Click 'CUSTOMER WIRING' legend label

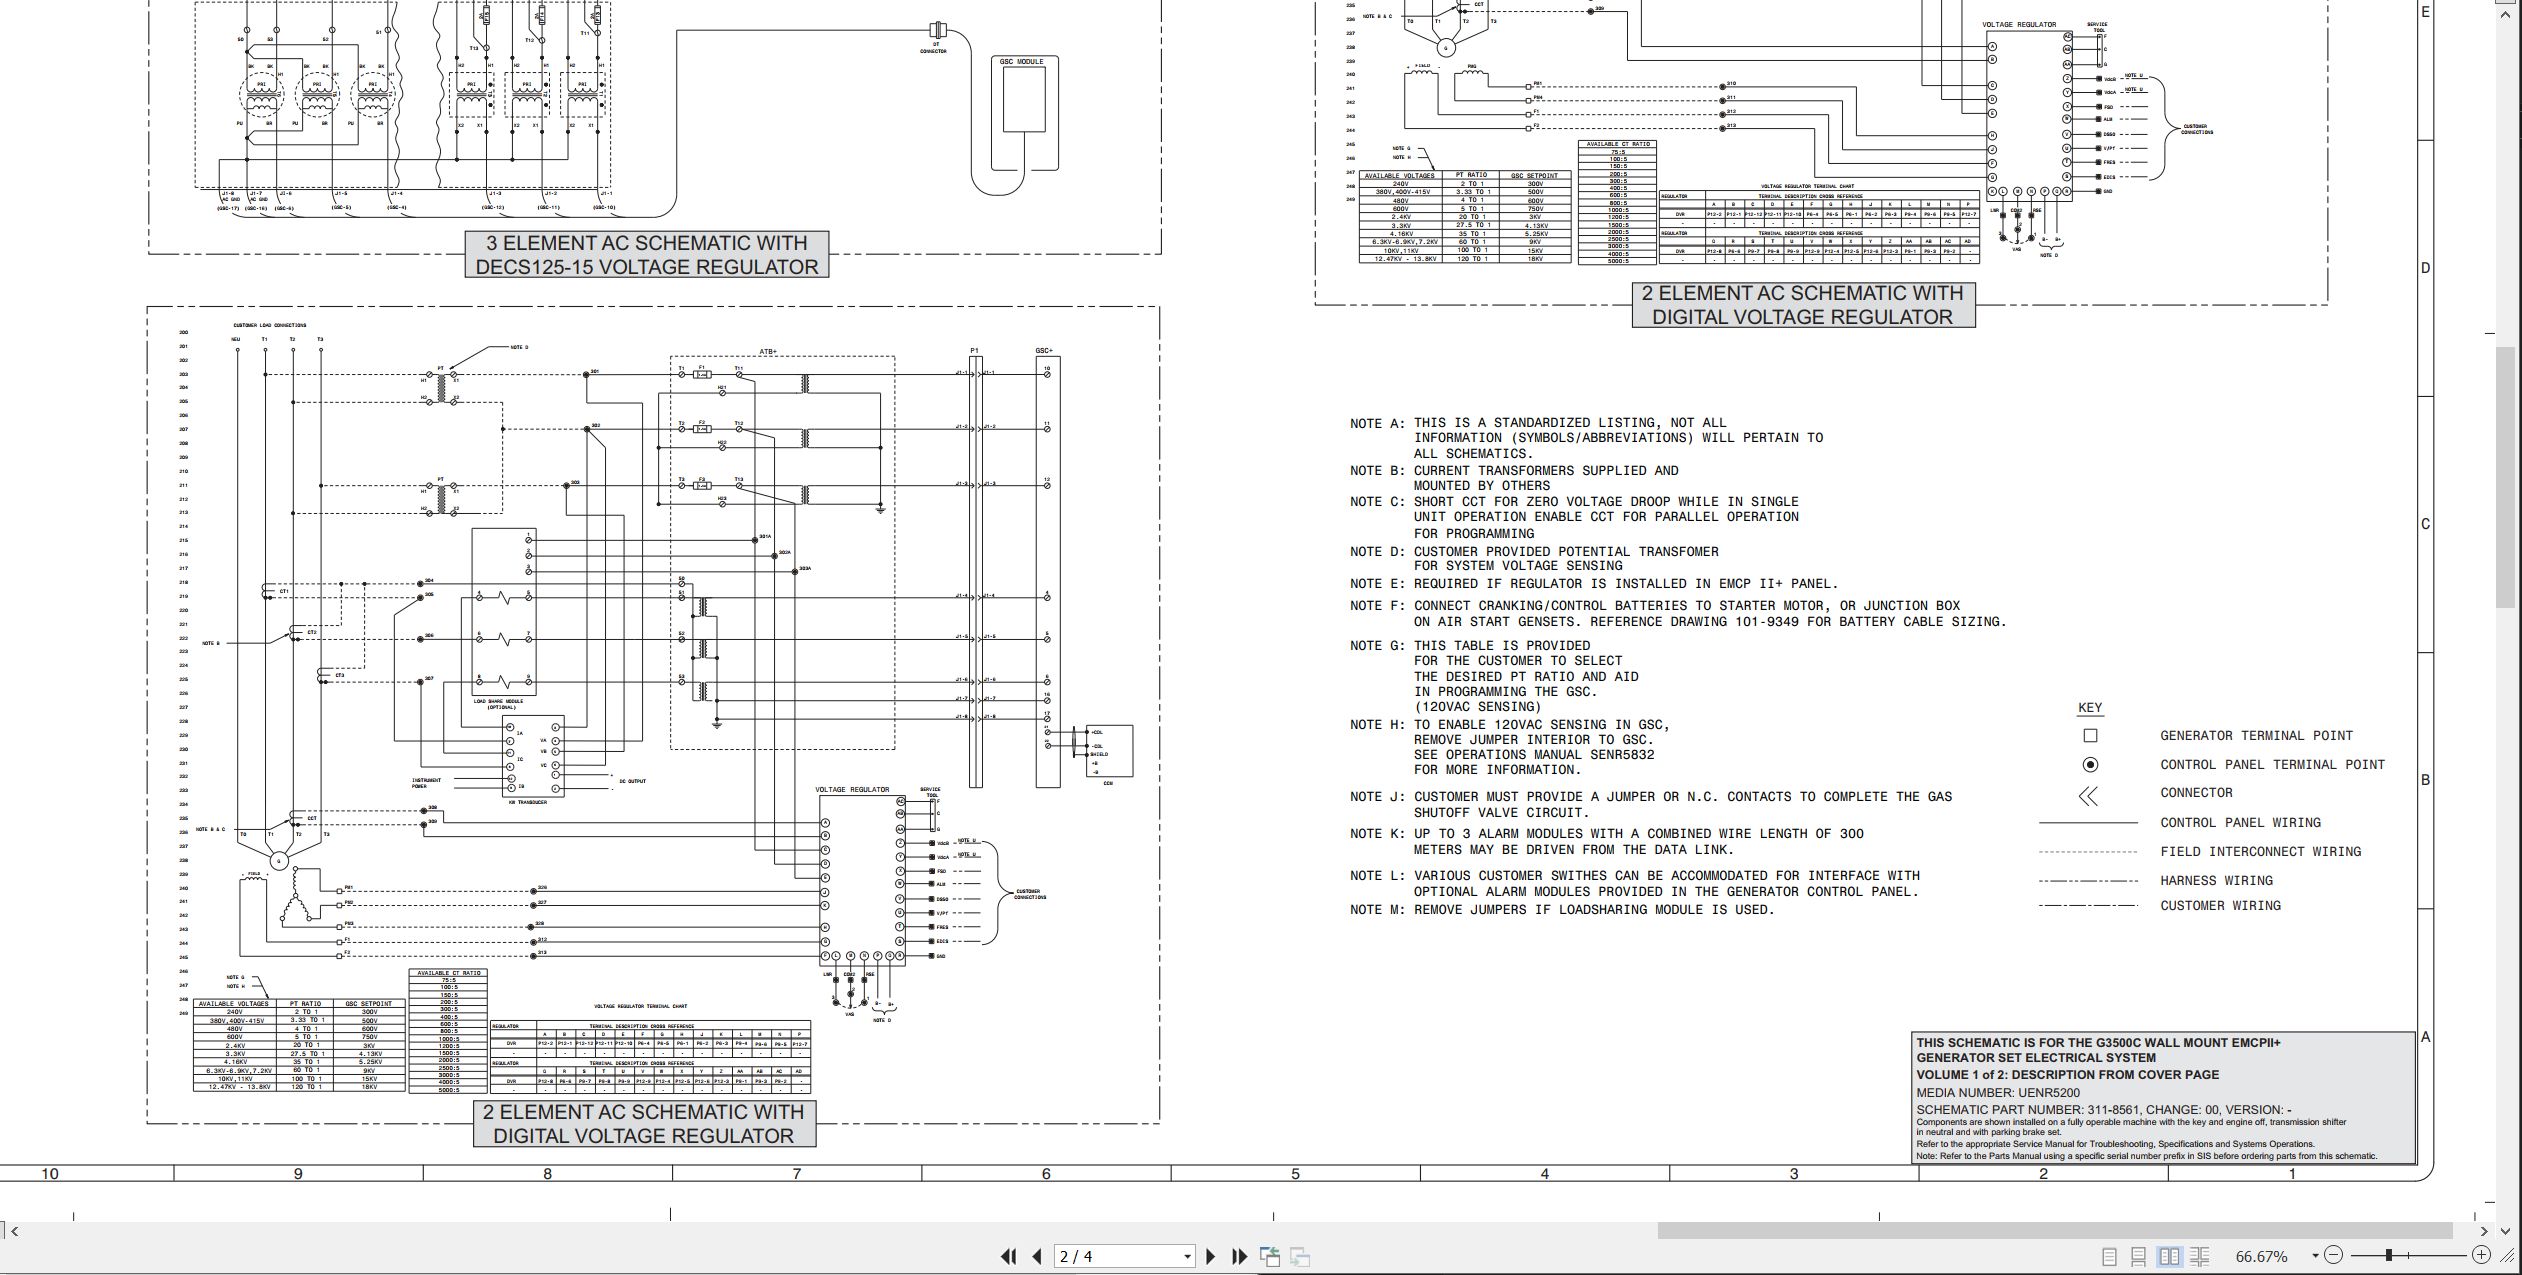tap(2221, 906)
